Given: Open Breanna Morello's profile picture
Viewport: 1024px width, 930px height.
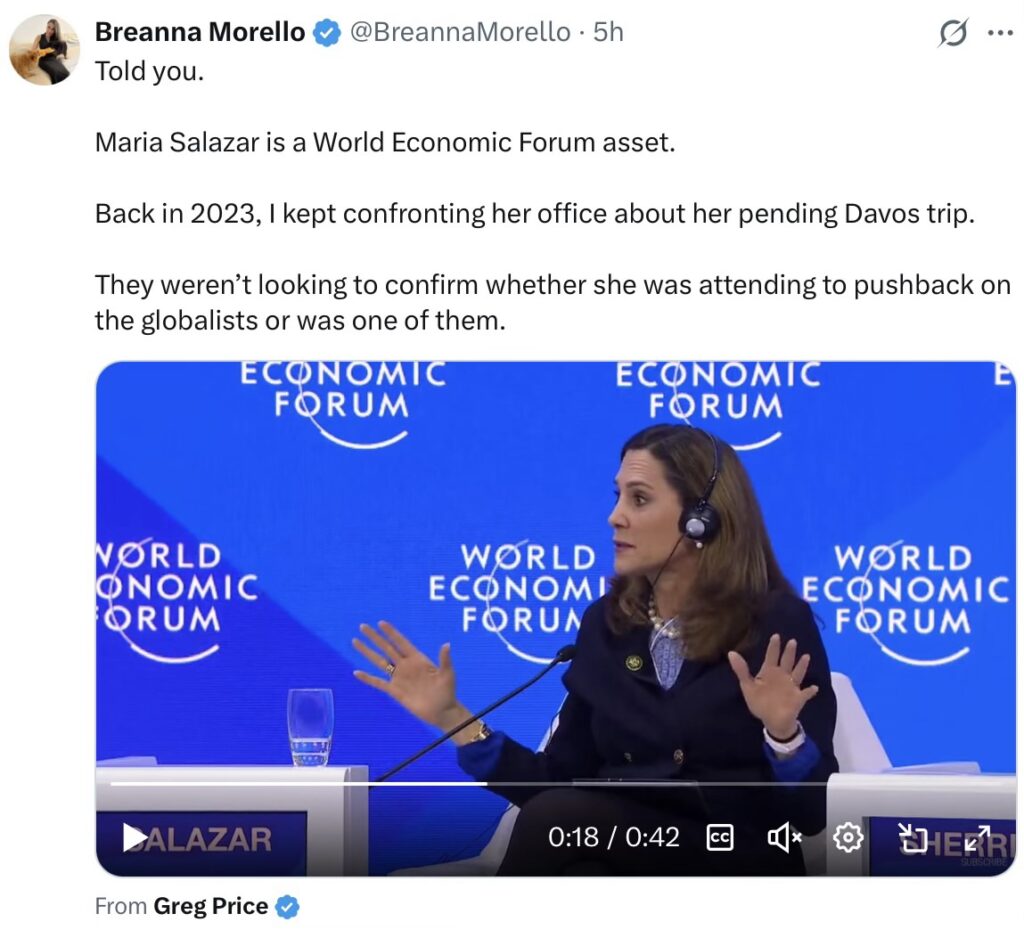Looking at the screenshot, I should (x=44, y=50).
